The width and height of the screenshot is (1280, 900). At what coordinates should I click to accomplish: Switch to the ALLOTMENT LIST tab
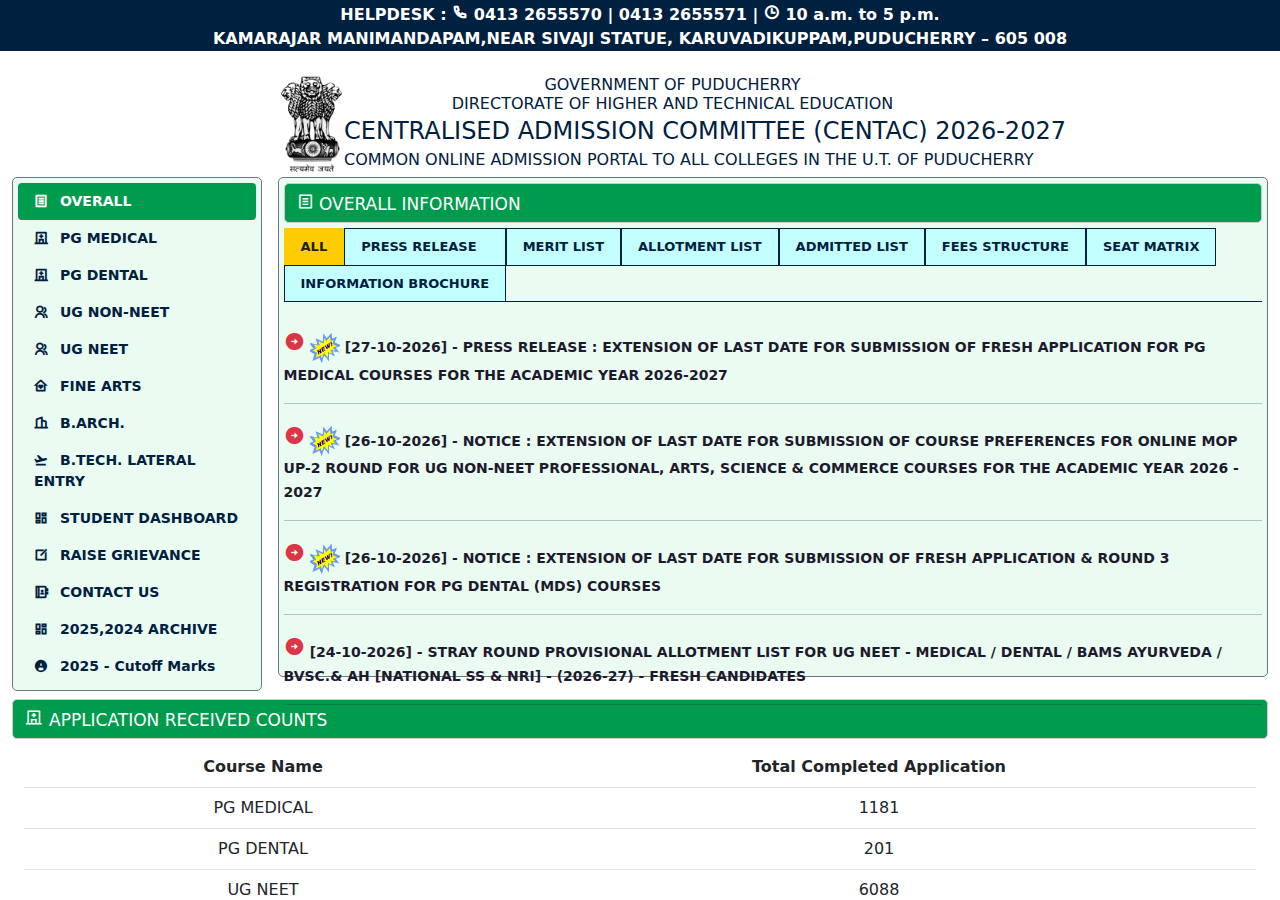[700, 247]
